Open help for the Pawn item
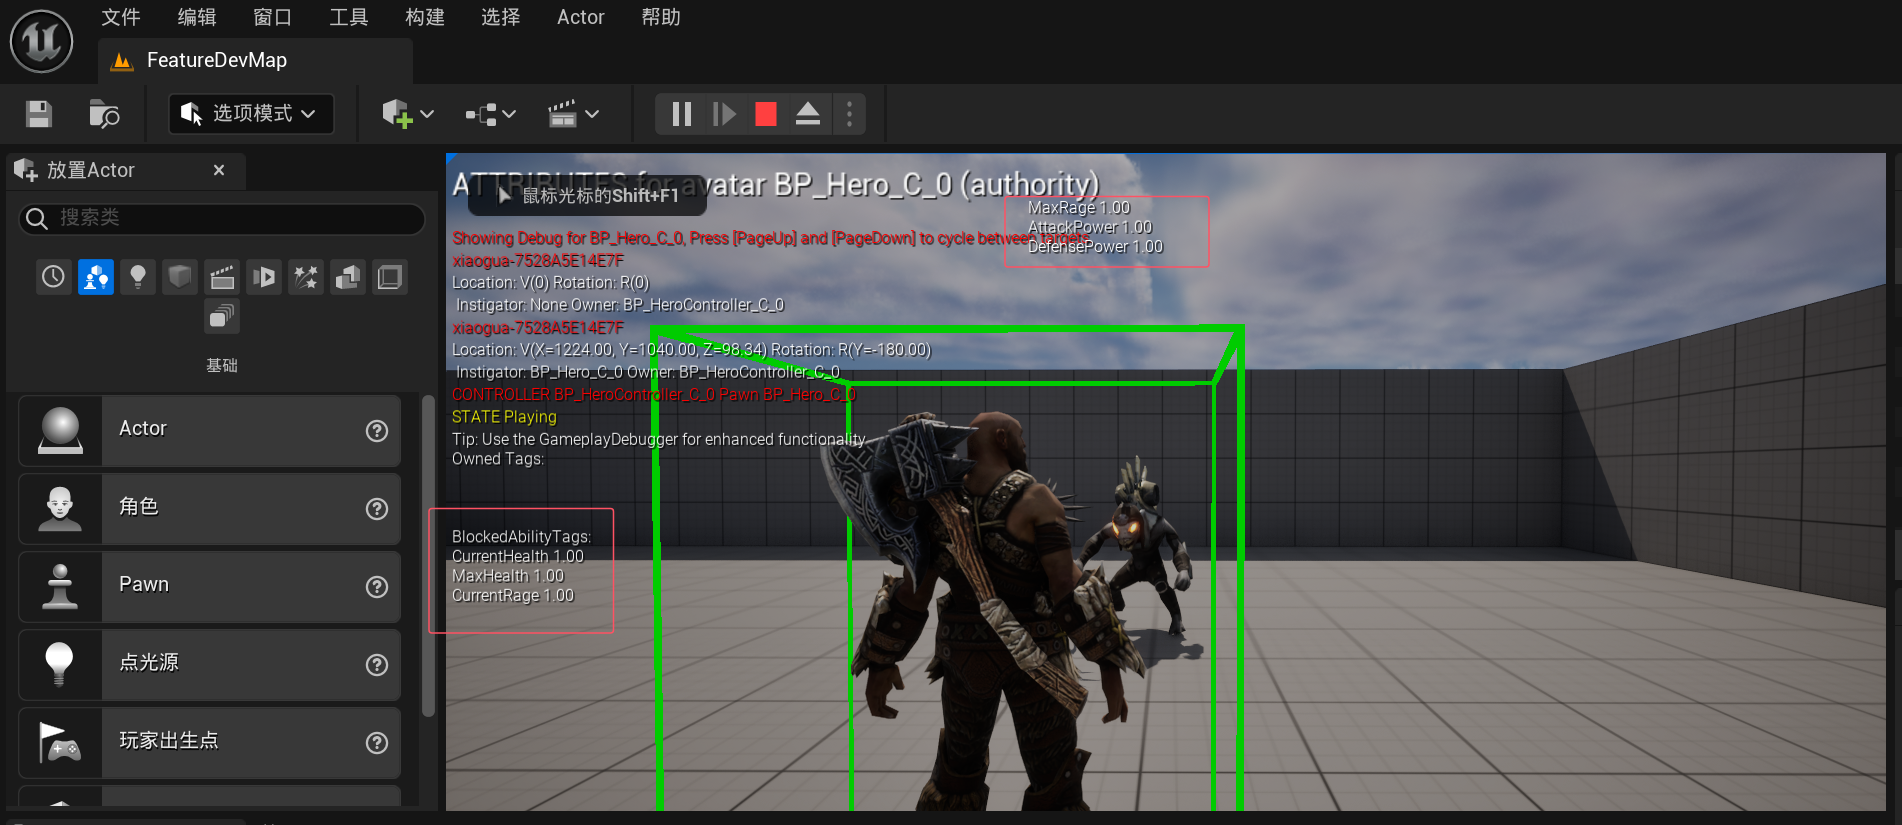Viewport: 1902px width, 825px height. tap(377, 587)
